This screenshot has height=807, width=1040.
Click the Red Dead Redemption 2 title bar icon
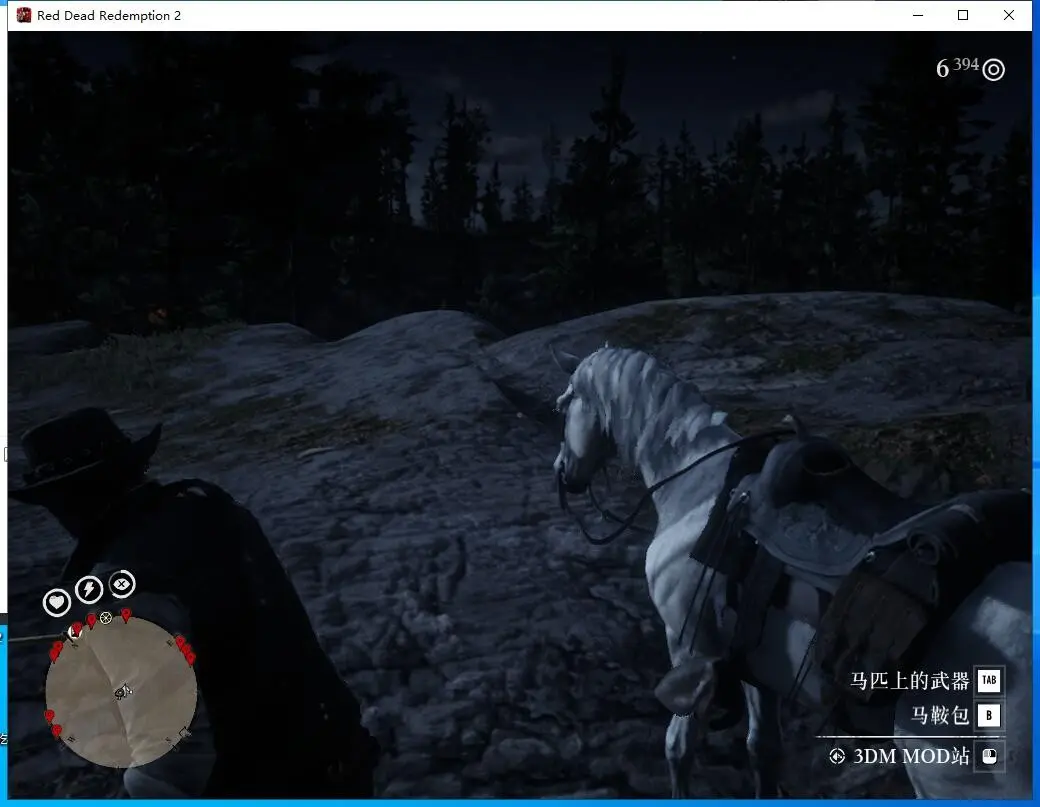click(x=24, y=15)
